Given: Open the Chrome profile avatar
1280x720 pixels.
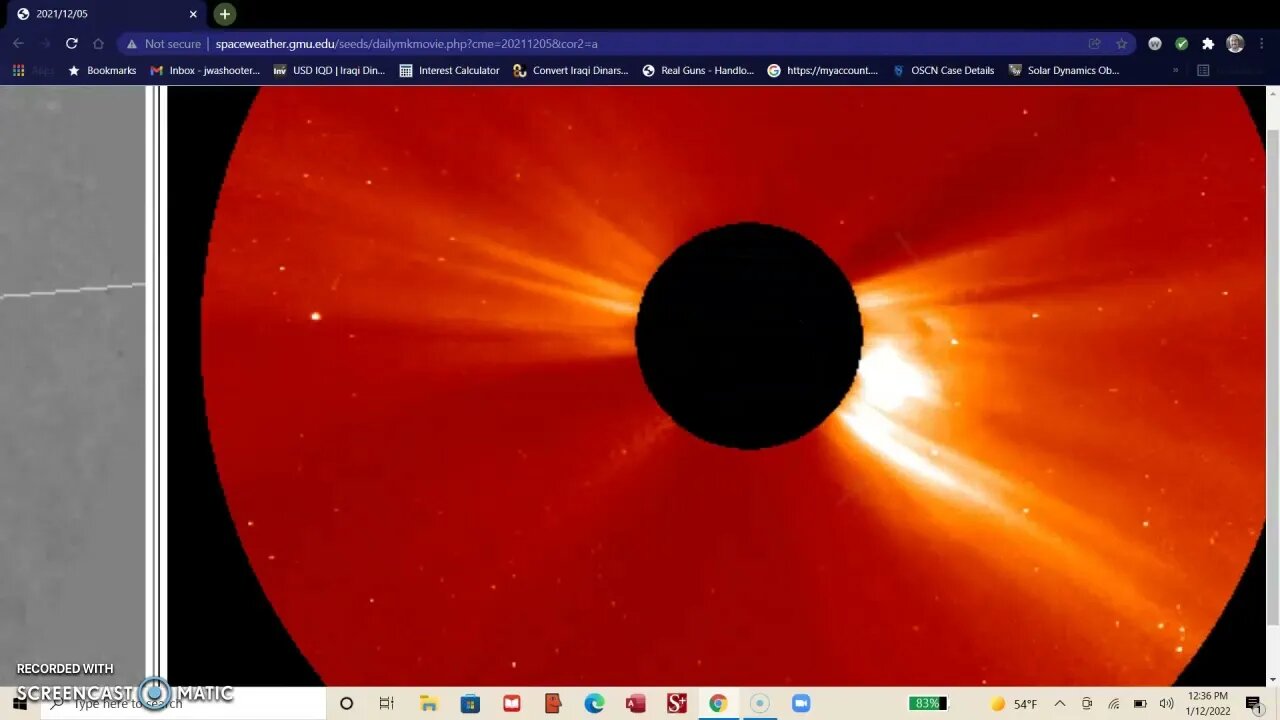Looking at the screenshot, I should [1235, 44].
